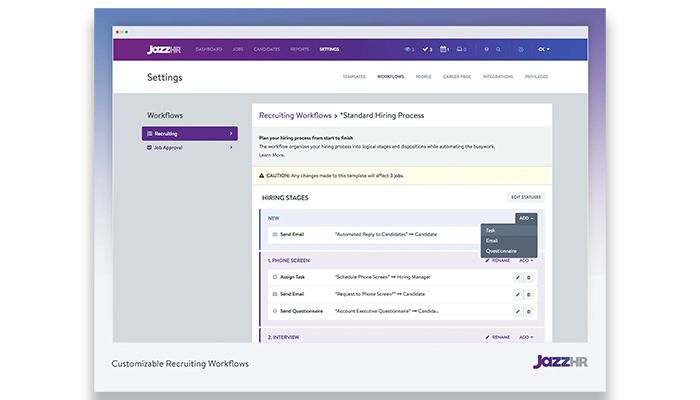This screenshot has height=400, width=700.
Task: Delete the Assign Task row using trash icon
Action: [529, 277]
